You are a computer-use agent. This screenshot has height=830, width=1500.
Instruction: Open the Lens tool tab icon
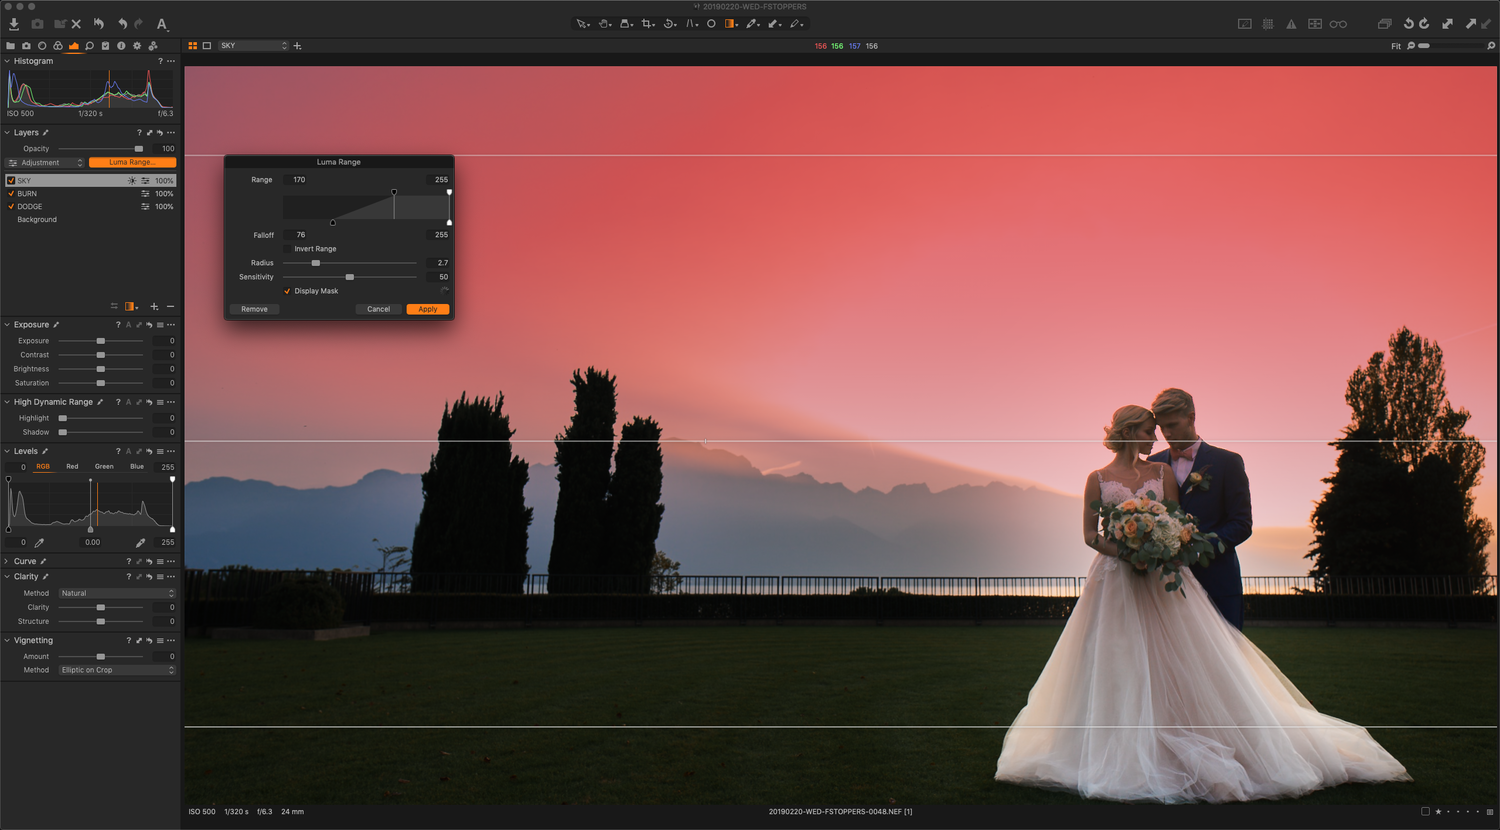(42, 46)
